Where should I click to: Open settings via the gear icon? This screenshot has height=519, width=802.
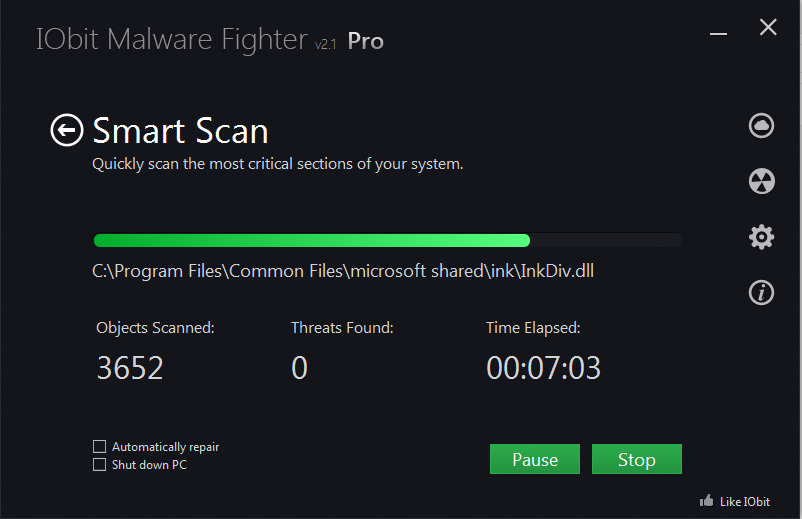click(761, 237)
